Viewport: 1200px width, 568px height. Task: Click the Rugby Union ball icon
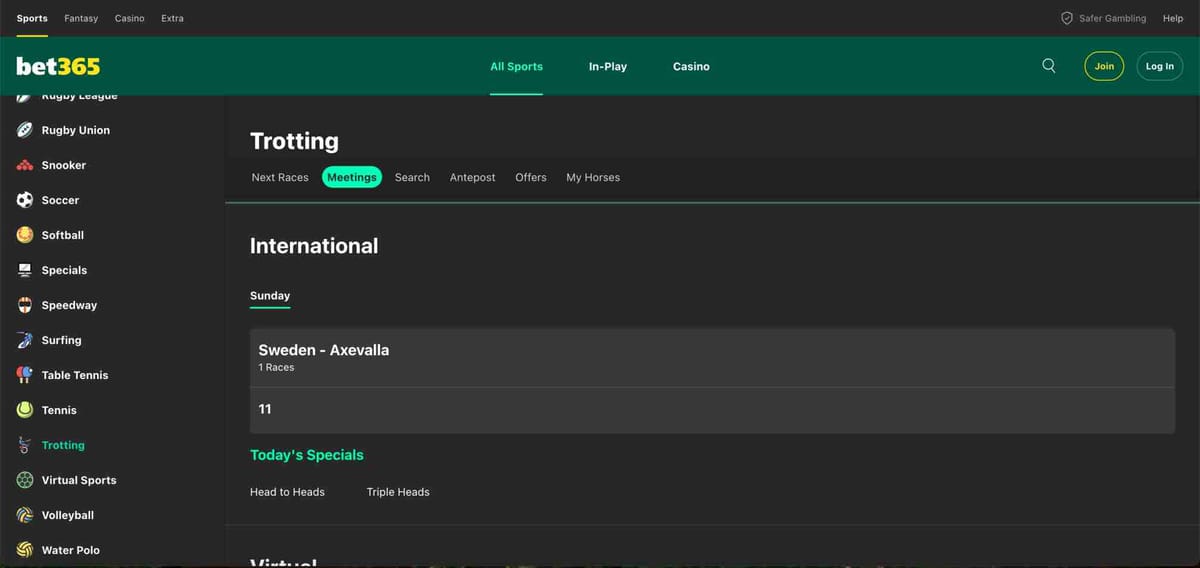pyautogui.click(x=25, y=130)
